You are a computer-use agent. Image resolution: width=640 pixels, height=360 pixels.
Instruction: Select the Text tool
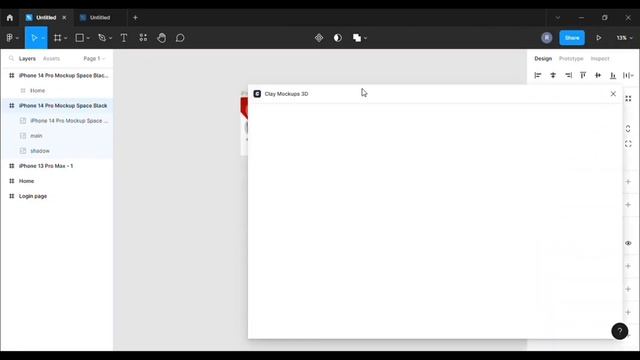124,38
